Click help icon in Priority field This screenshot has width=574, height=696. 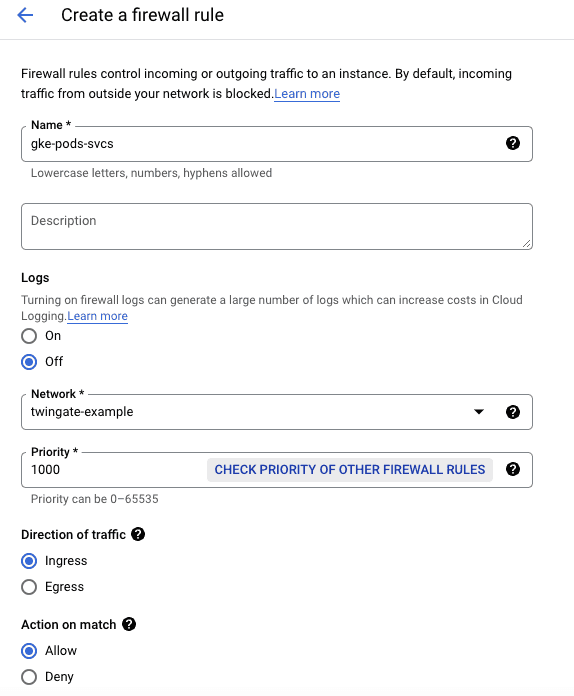[x=513, y=469]
